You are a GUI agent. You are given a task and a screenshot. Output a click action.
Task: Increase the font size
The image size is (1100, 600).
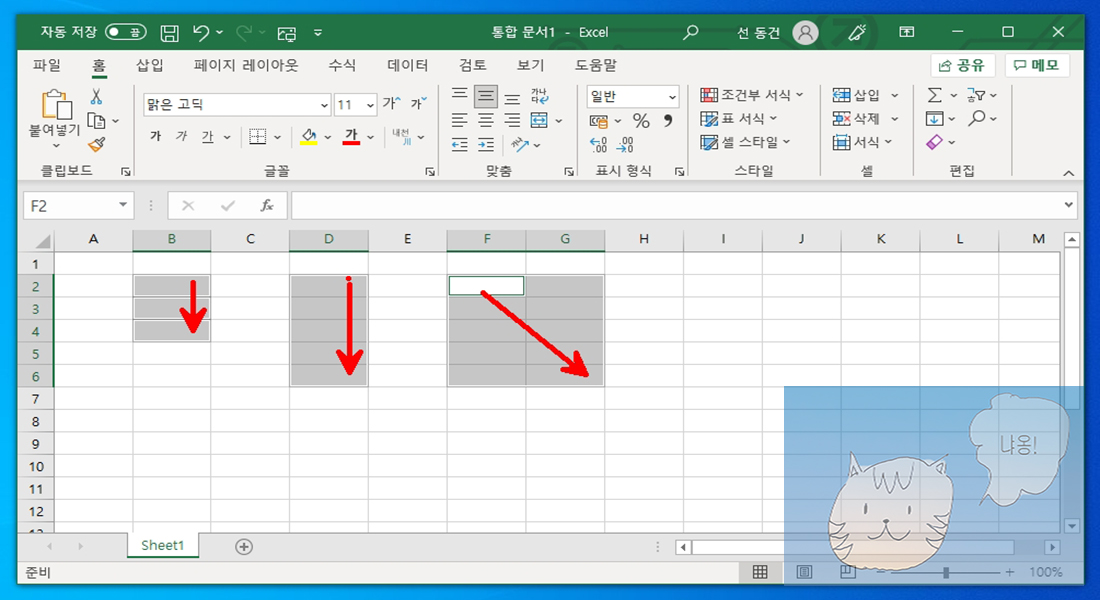click(x=391, y=104)
